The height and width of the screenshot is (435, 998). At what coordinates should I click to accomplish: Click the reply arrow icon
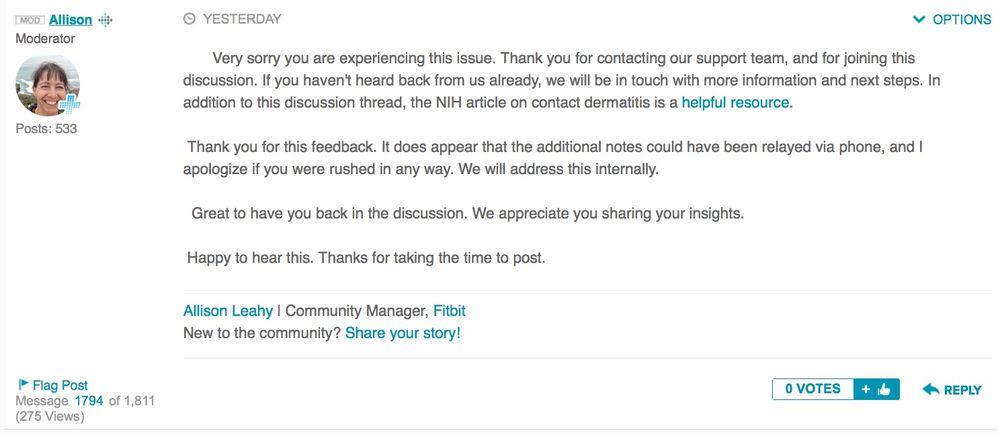pyautogui.click(x=931, y=389)
